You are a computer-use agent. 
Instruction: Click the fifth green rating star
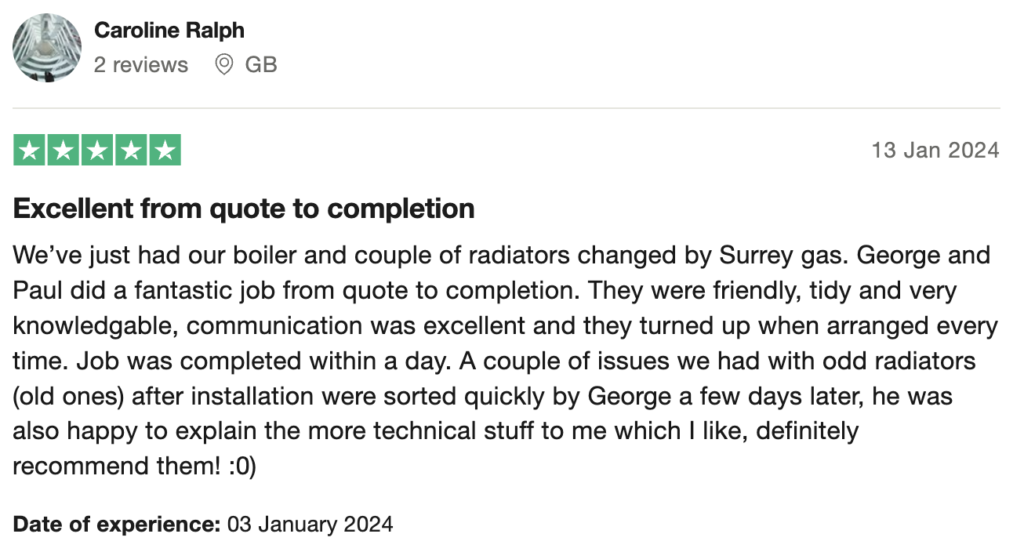point(165,151)
